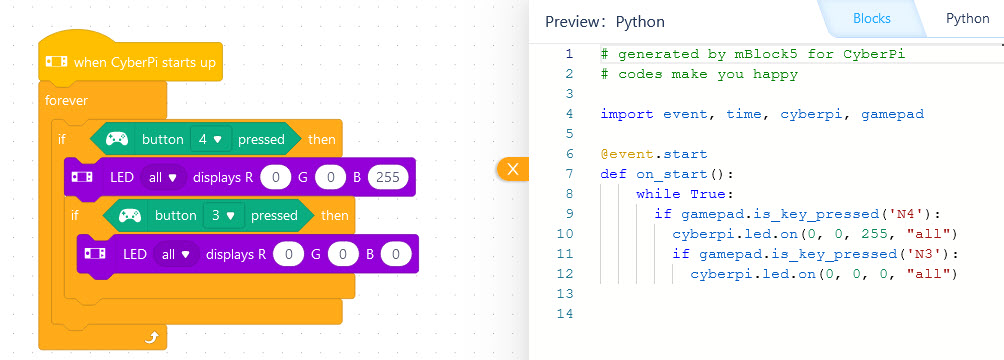1004x360 pixels.
Task: Click the gamepad icon in button 4 block
Action: (x=117, y=139)
